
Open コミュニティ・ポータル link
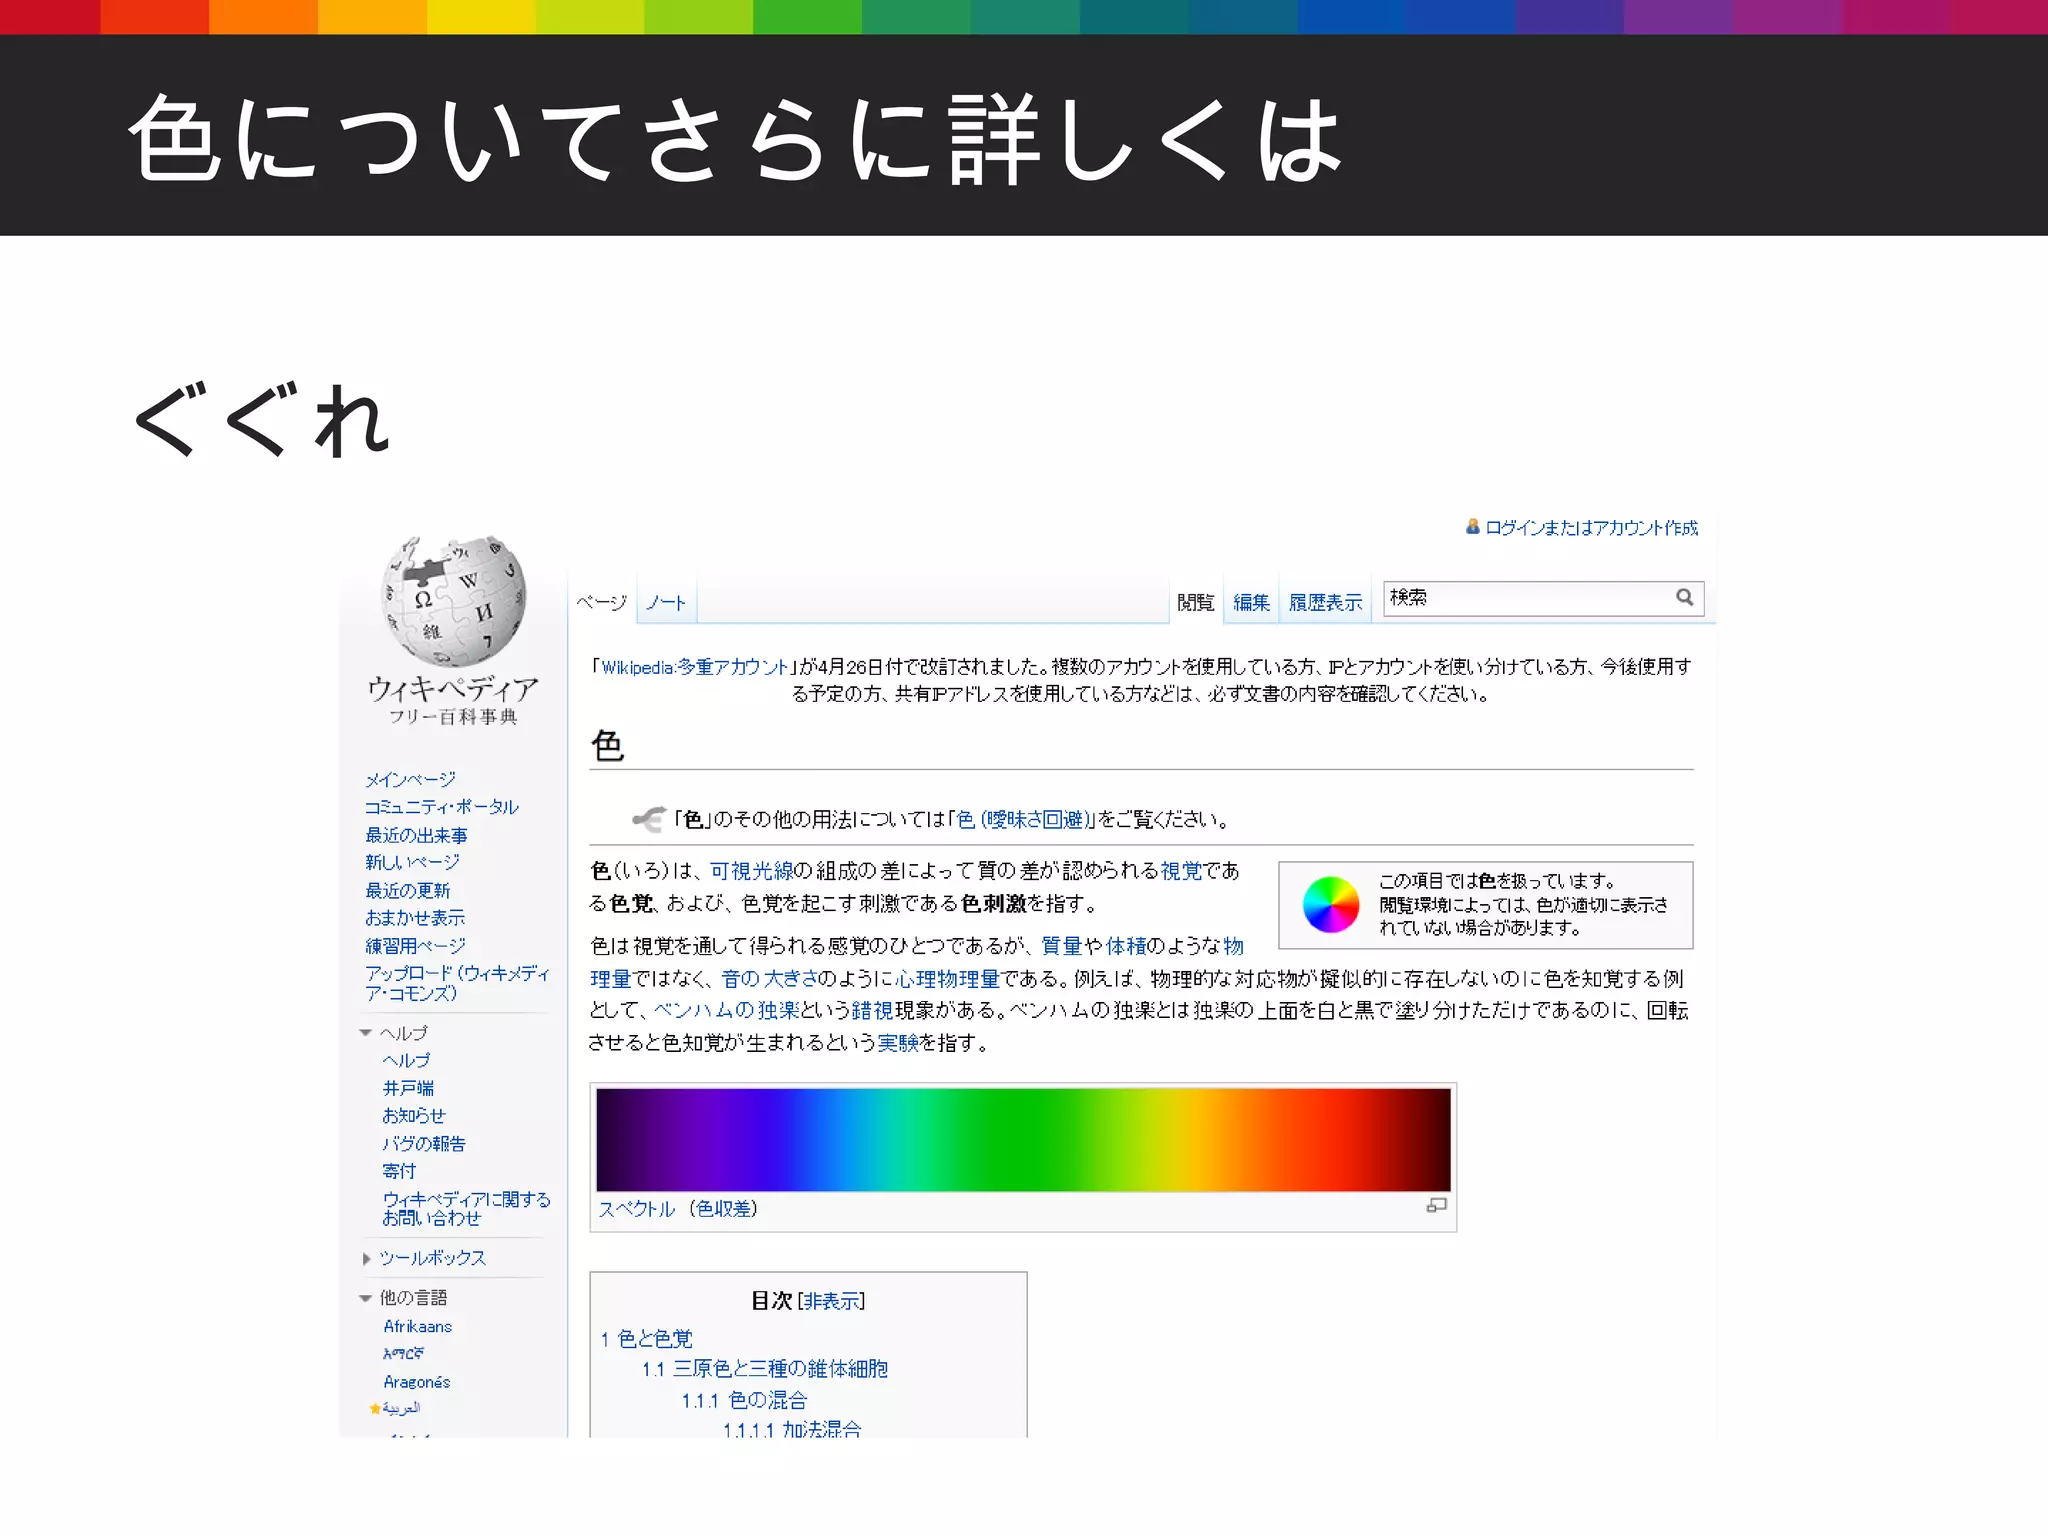(441, 806)
